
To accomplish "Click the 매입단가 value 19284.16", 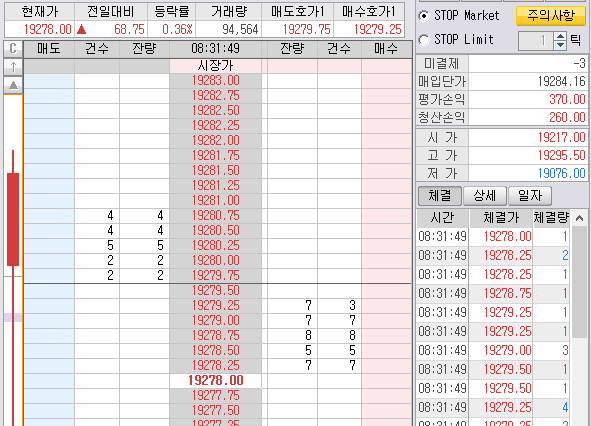I will 562,81.
